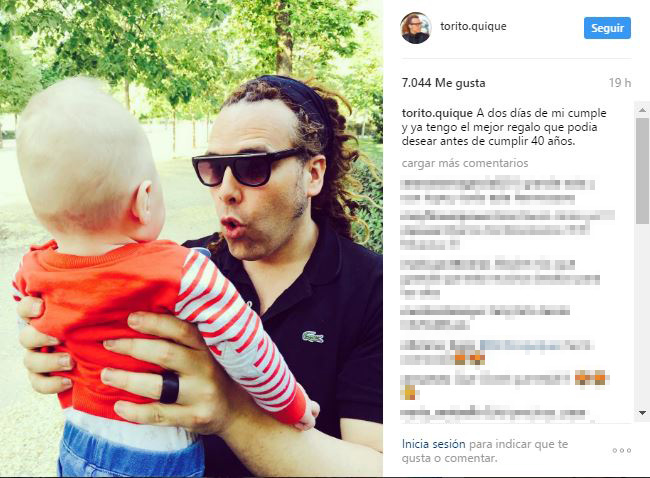The width and height of the screenshot is (650, 478).
Task: Click the torito.quique username in header
Action: coord(473,26)
